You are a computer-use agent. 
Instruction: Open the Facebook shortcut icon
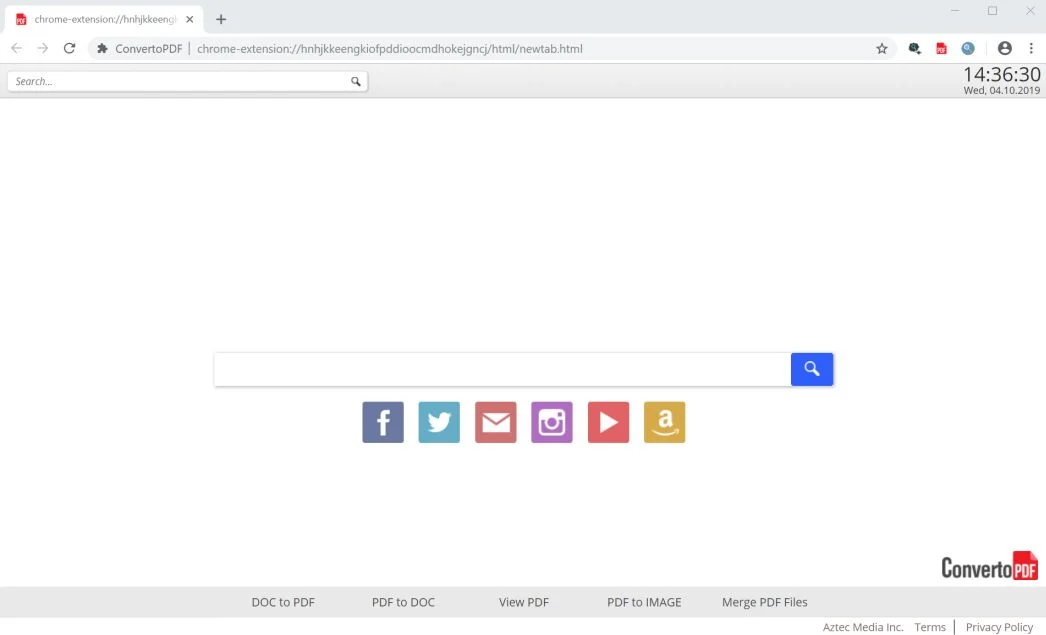(x=383, y=422)
